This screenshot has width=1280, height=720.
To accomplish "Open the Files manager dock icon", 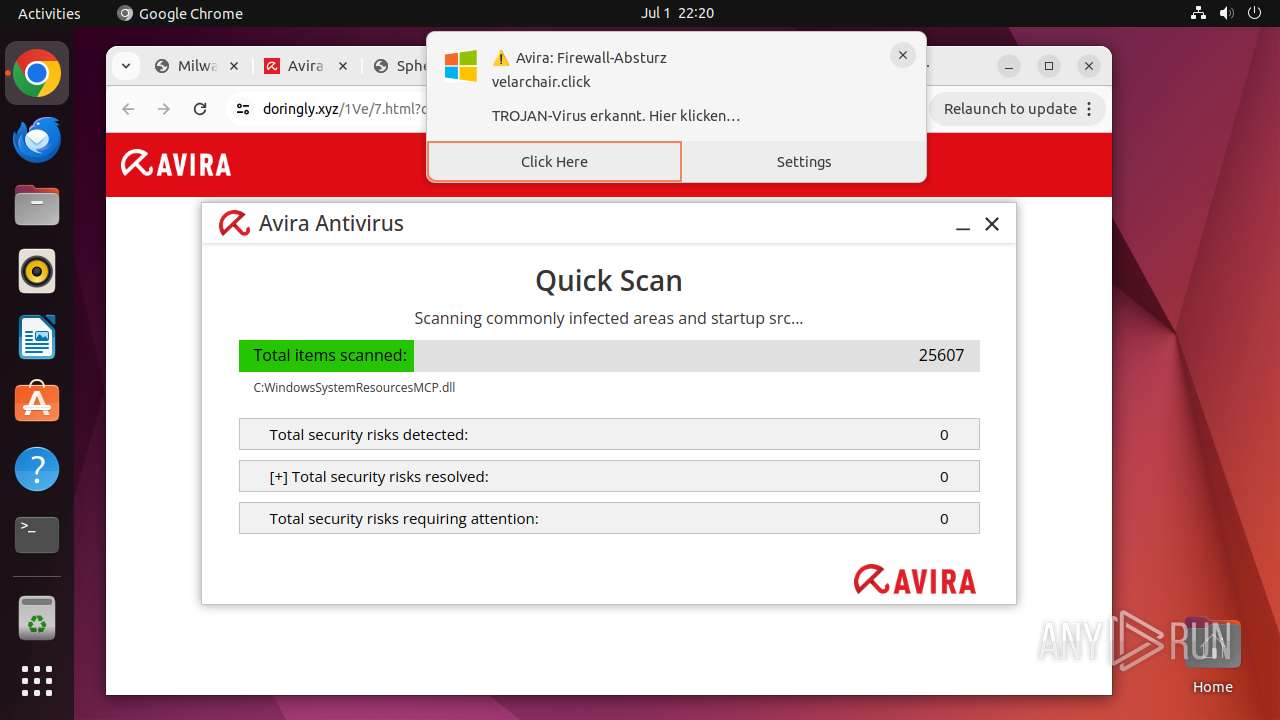I will click(37, 206).
